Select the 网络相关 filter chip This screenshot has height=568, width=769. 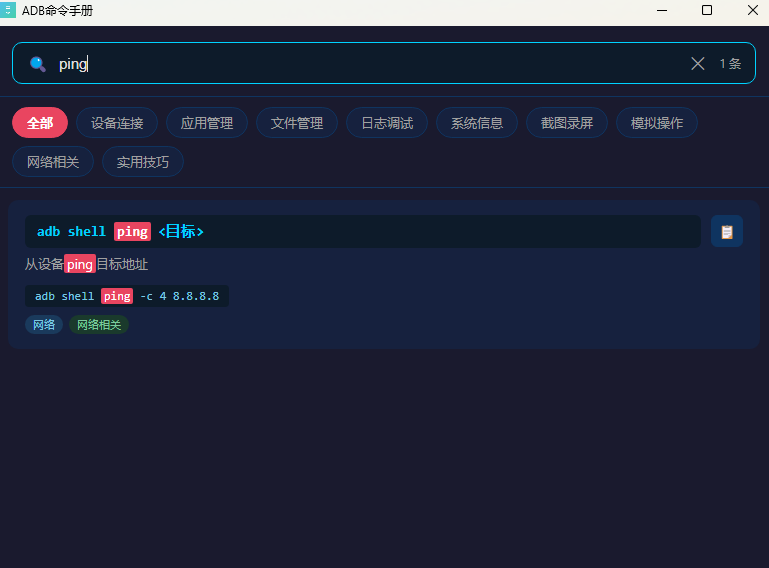click(53, 162)
